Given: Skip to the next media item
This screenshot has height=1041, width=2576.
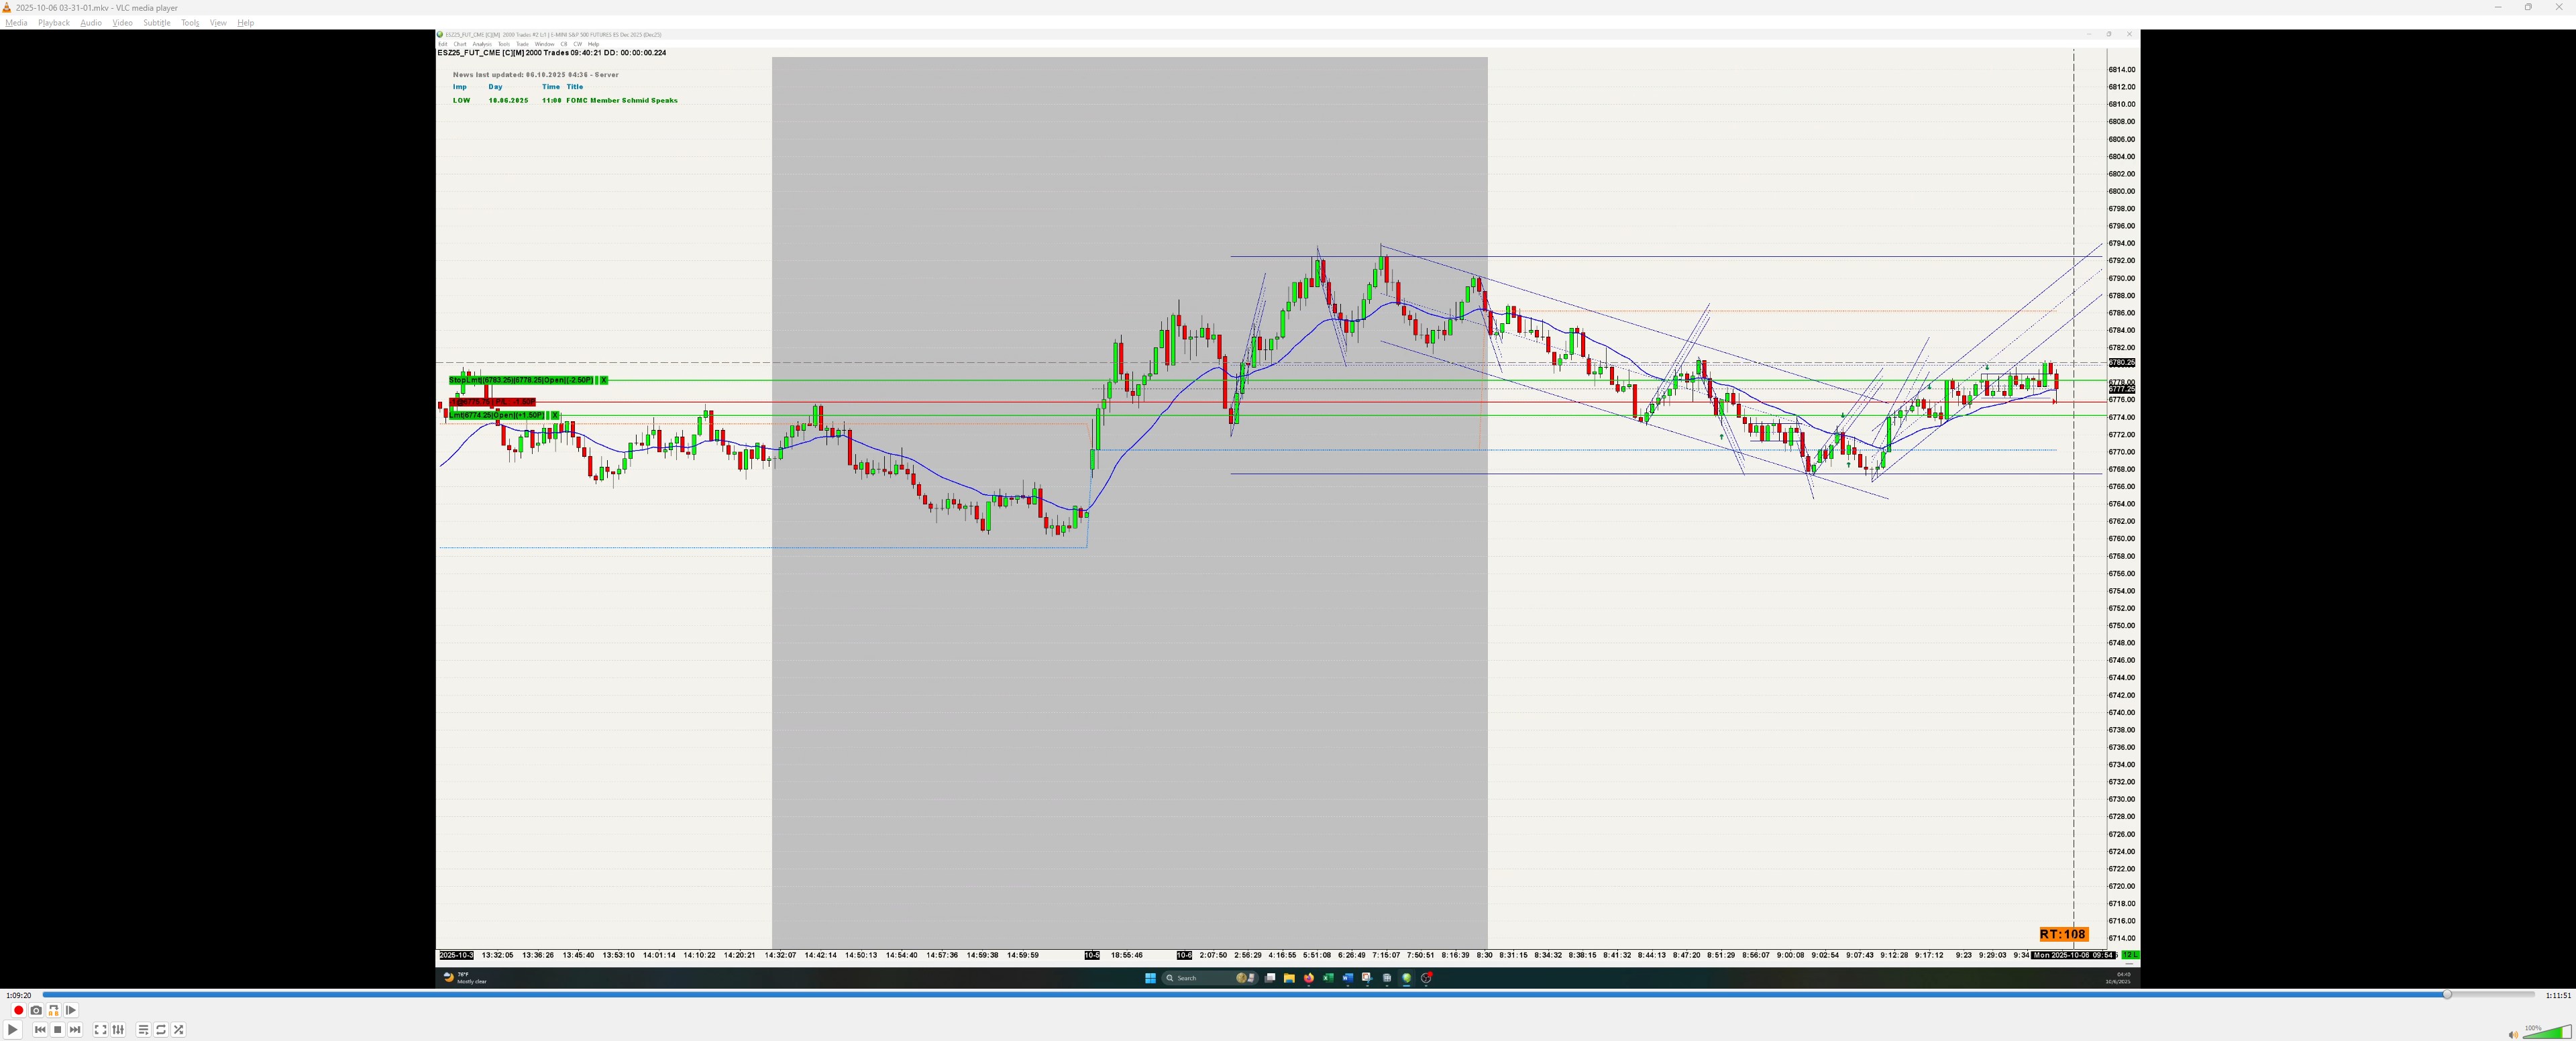Looking at the screenshot, I should click(x=75, y=1029).
